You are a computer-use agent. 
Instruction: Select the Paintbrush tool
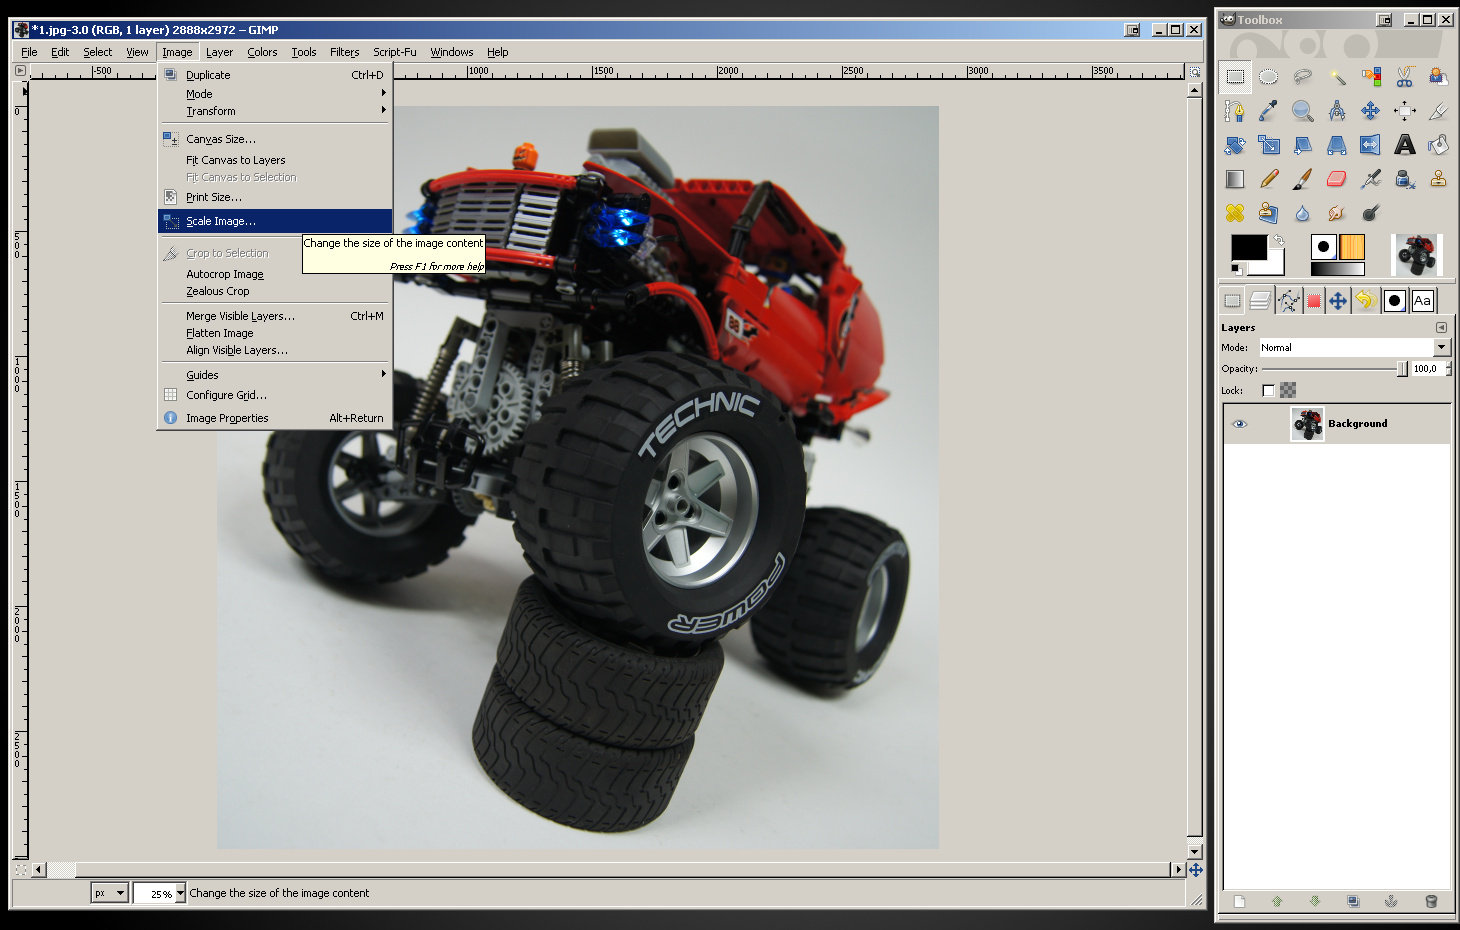1303,179
